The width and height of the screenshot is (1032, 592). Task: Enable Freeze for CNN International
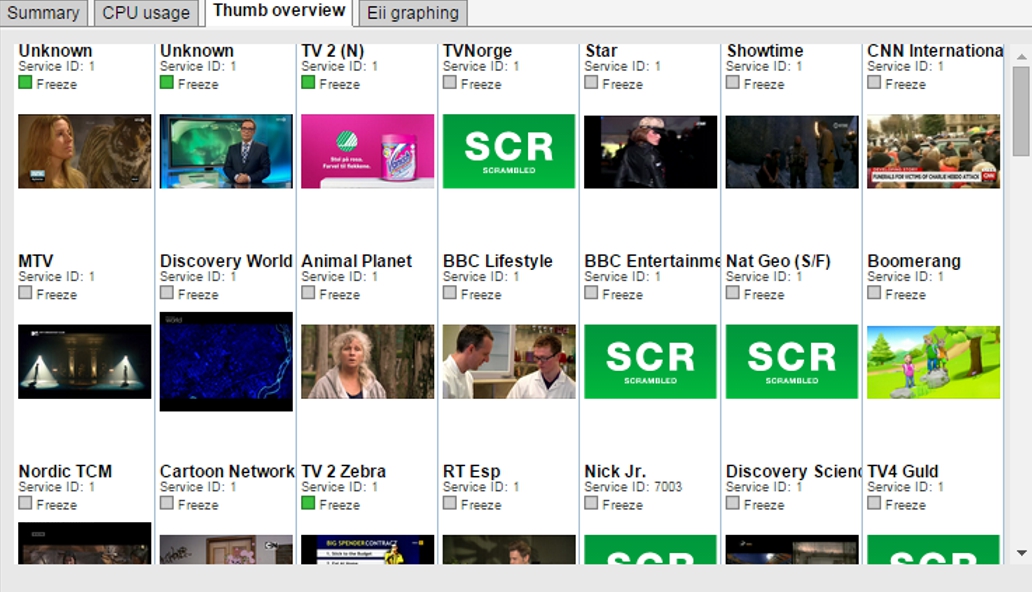[x=874, y=82]
